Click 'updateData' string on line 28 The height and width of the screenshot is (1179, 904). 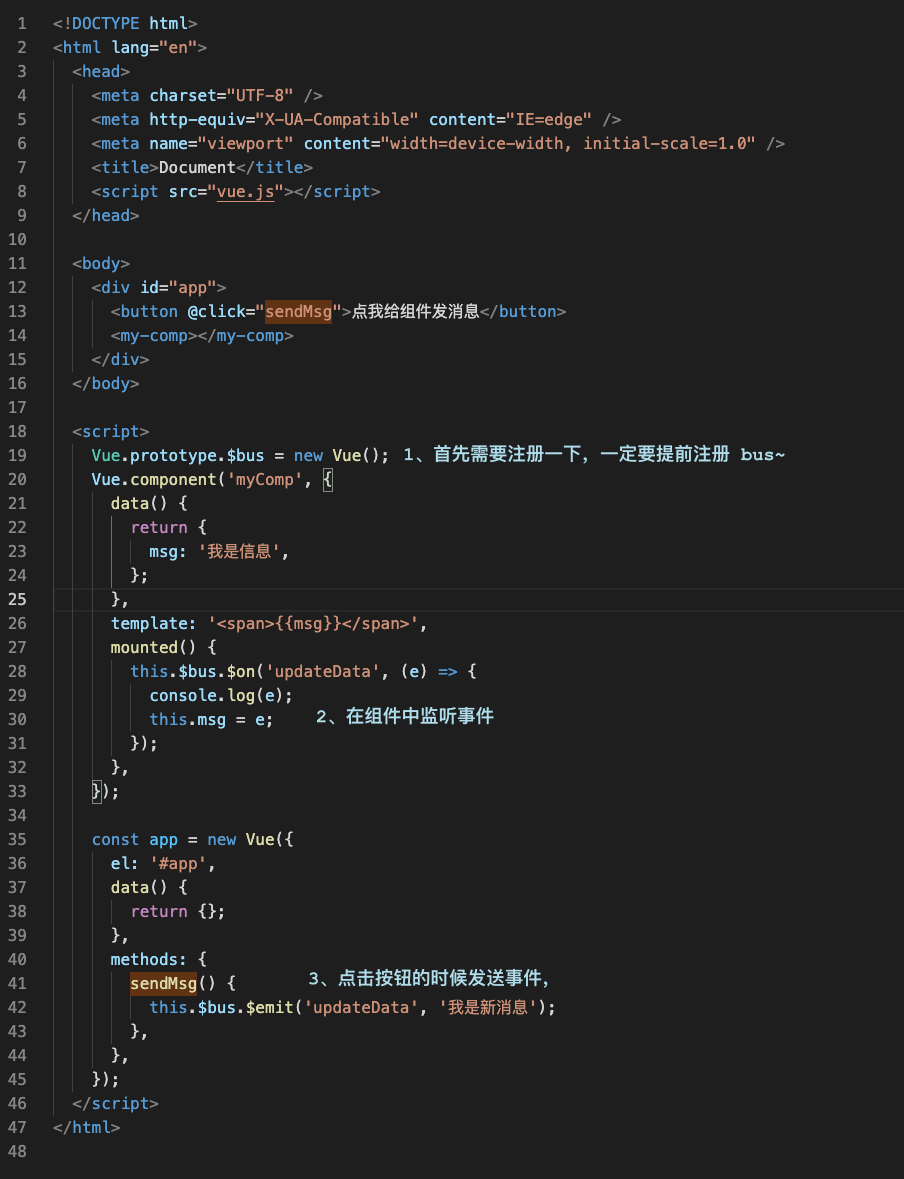coord(323,671)
